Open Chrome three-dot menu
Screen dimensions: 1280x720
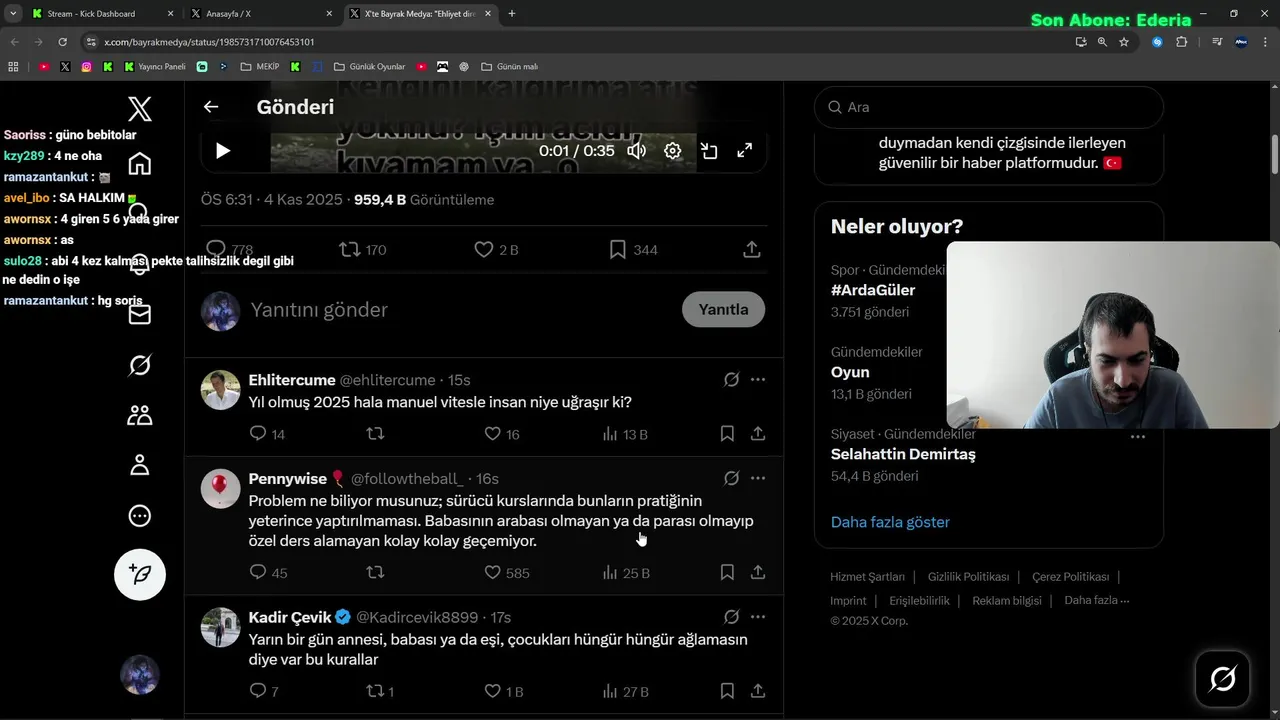click(1265, 42)
